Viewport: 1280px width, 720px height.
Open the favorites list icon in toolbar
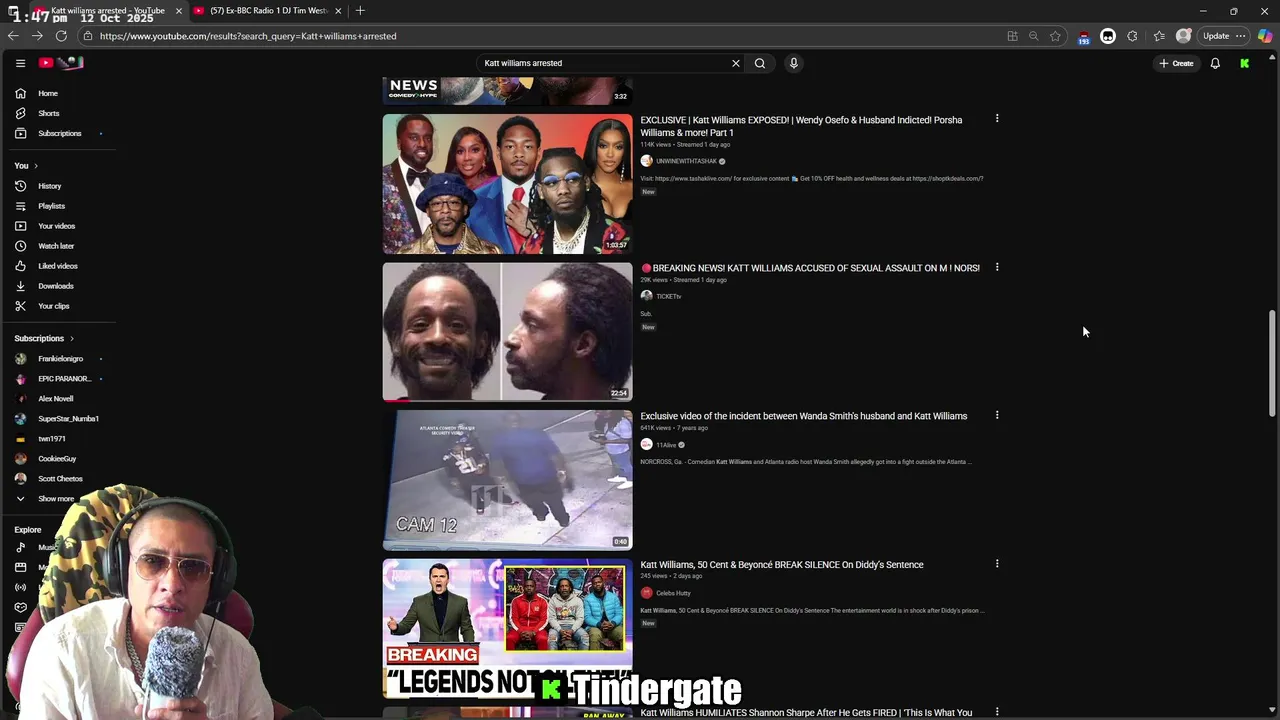(x=1159, y=36)
